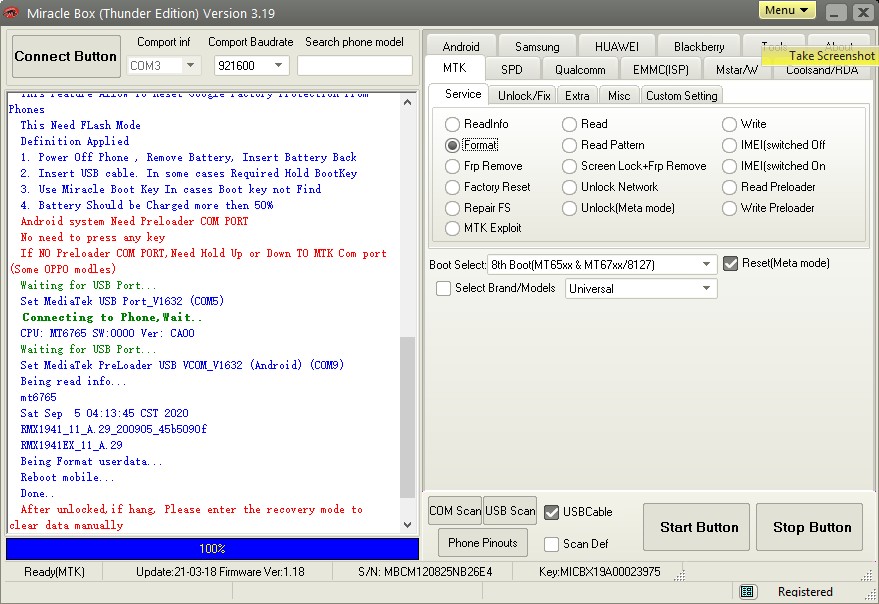
Task: Click the Key:MICBX19A00023975 status entry
Action: (x=599, y=572)
